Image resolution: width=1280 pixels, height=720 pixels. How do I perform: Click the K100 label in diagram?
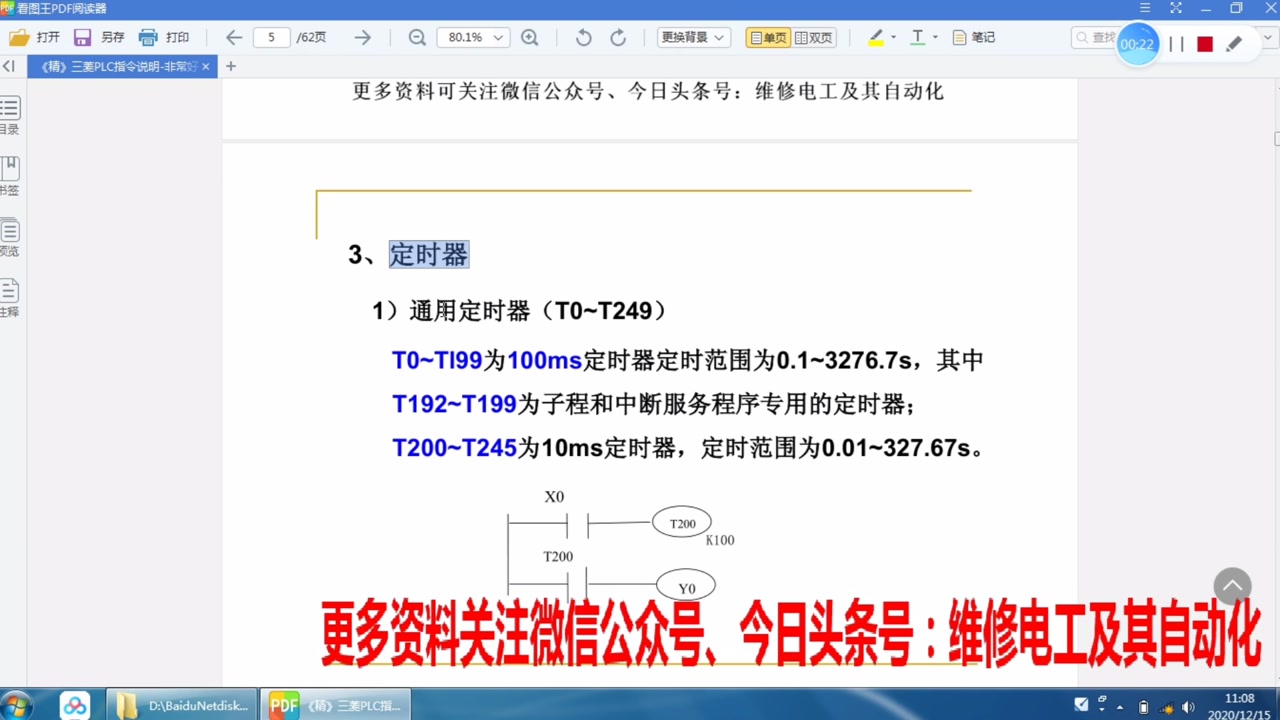tap(720, 540)
